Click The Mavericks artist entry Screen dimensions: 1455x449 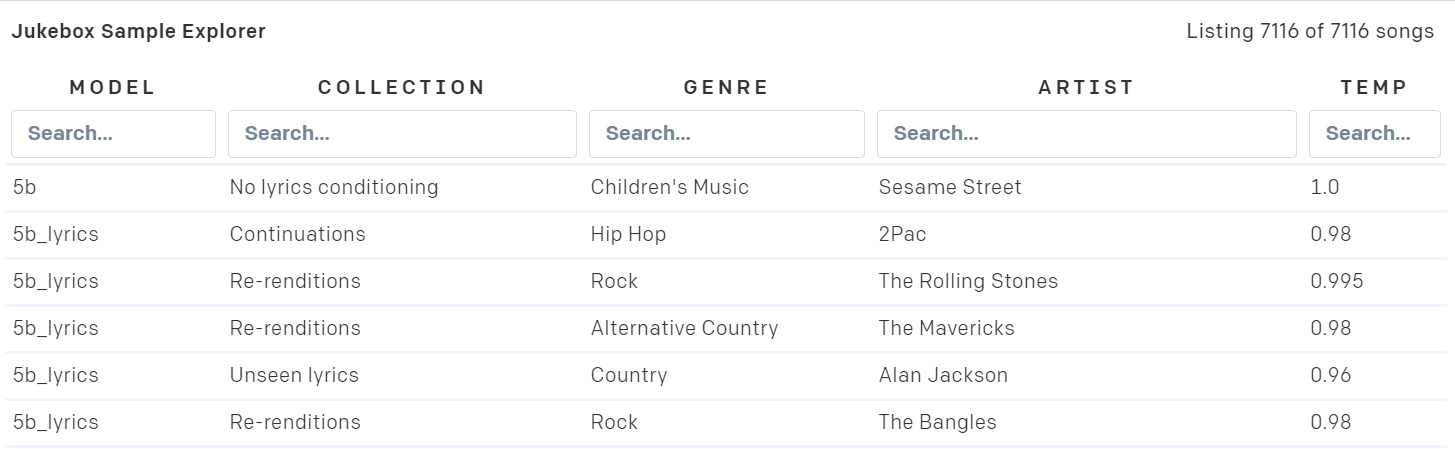pyautogui.click(x=946, y=328)
